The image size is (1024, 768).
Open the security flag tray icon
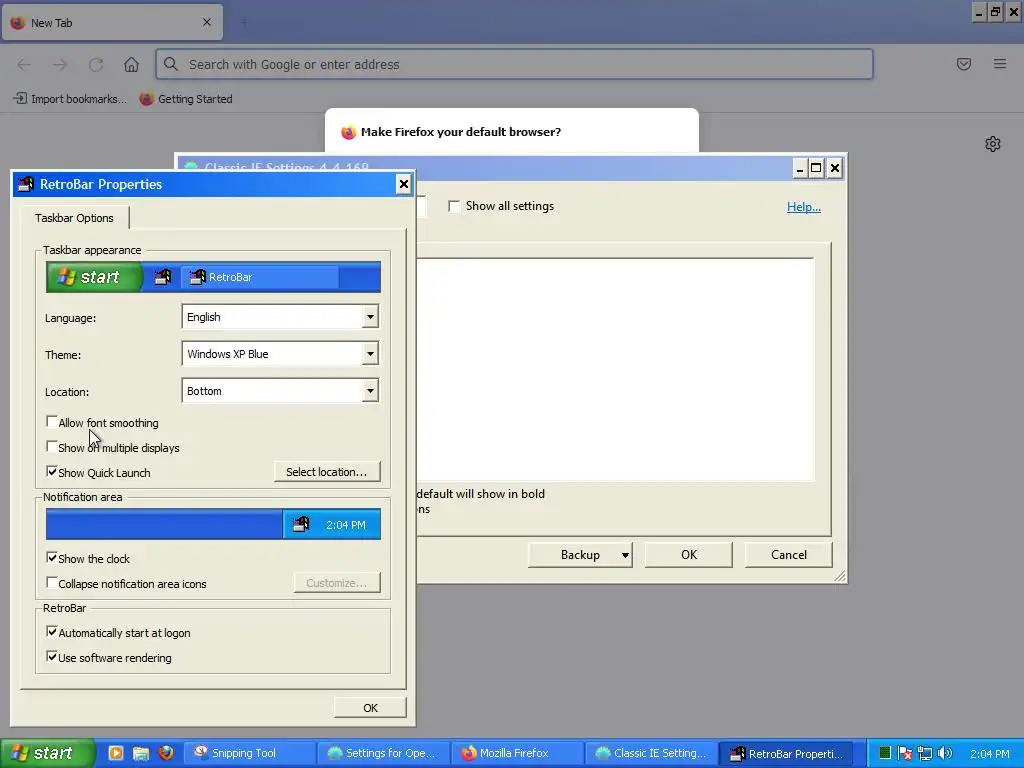click(x=904, y=753)
